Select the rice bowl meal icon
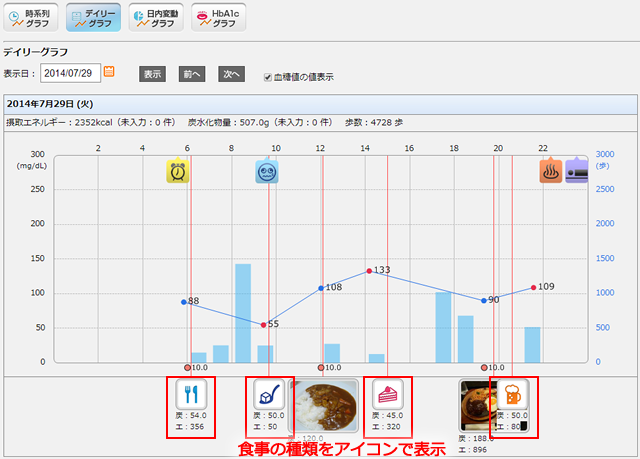The height and width of the screenshot is (459, 640). pos(269,393)
